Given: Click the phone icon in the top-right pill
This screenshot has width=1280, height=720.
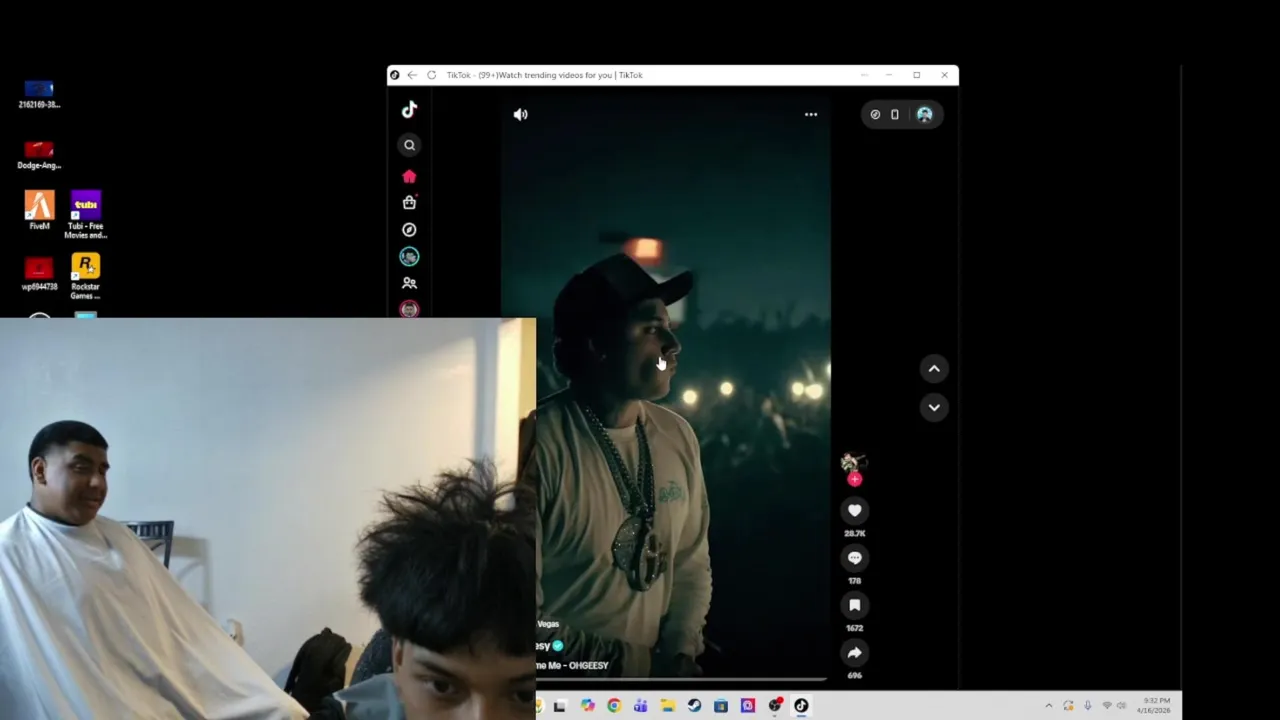Looking at the screenshot, I should tap(895, 114).
